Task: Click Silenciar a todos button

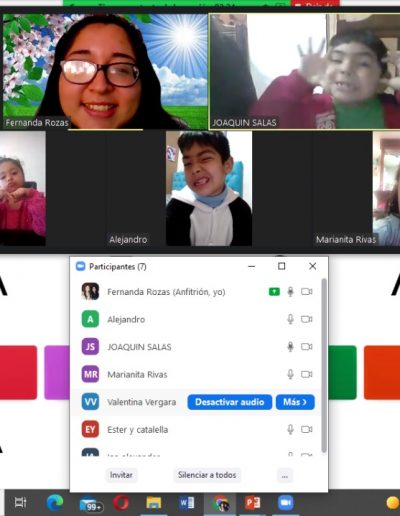Action: 207,475
